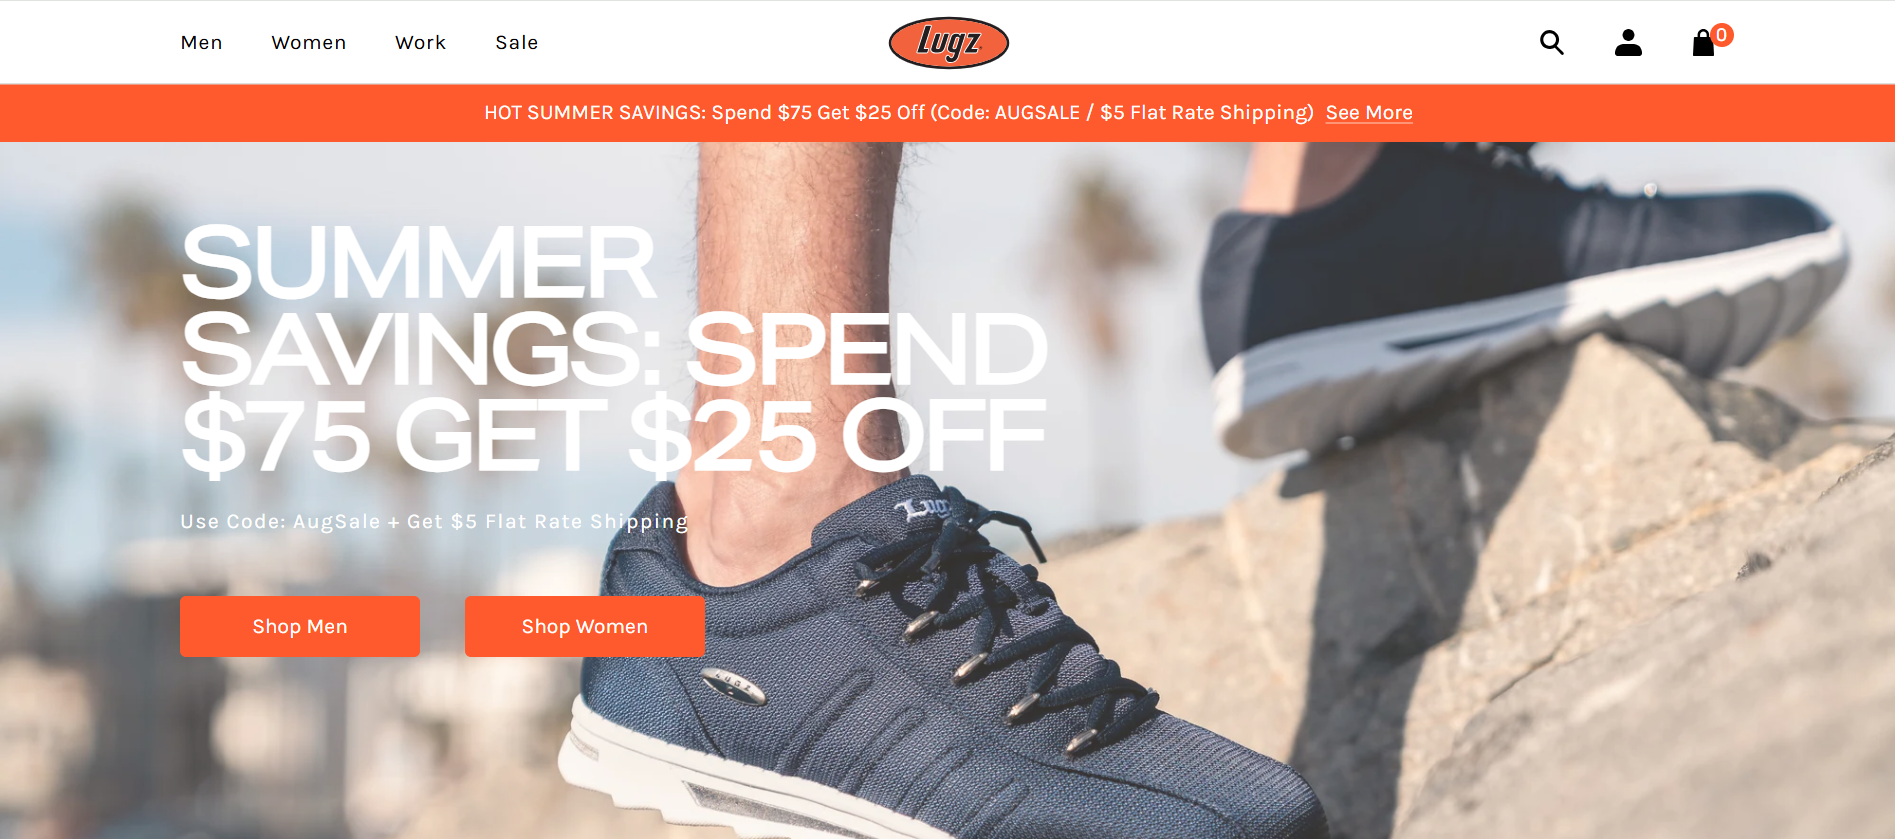Open the Sale navigation menu
This screenshot has width=1895, height=839.
click(x=517, y=43)
